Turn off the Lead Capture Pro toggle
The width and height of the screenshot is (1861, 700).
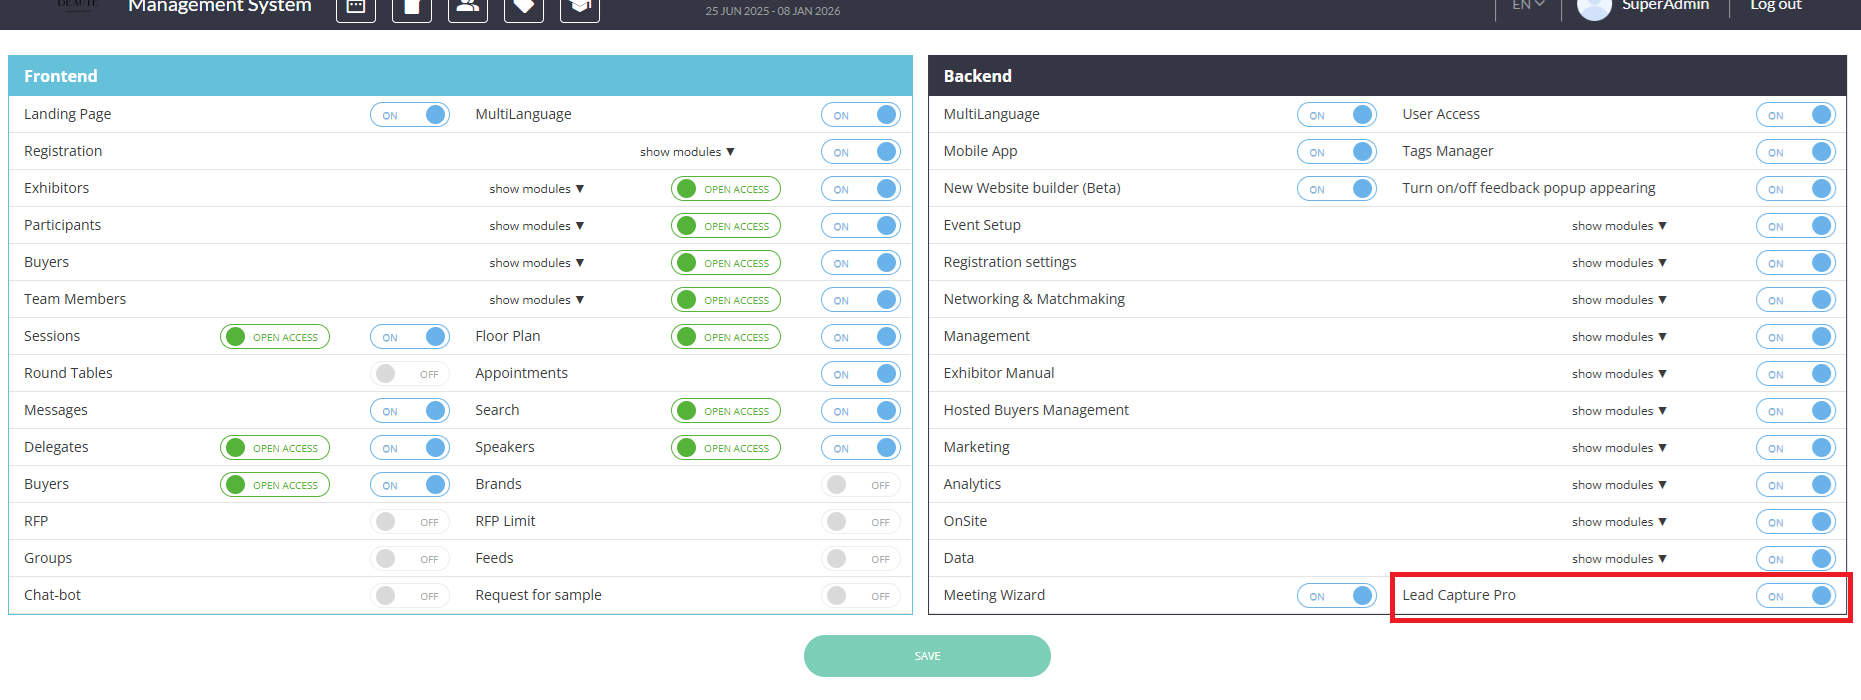[x=1796, y=596]
